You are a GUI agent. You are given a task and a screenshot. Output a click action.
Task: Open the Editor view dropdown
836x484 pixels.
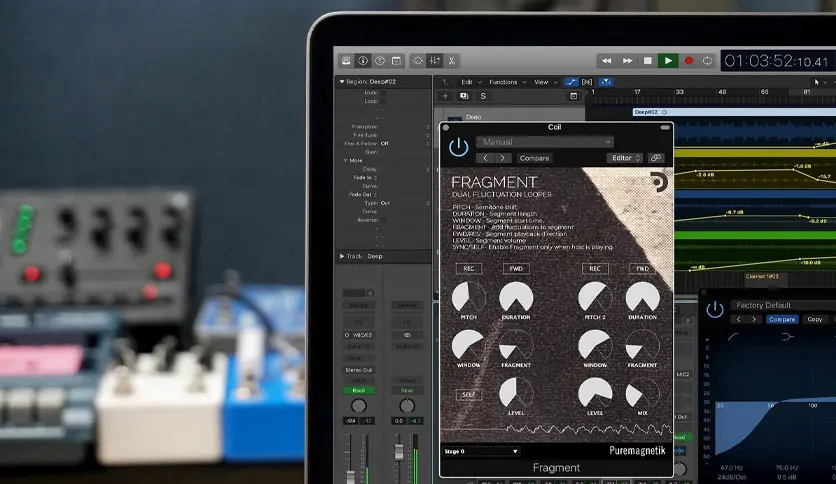click(x=625, y=158)
